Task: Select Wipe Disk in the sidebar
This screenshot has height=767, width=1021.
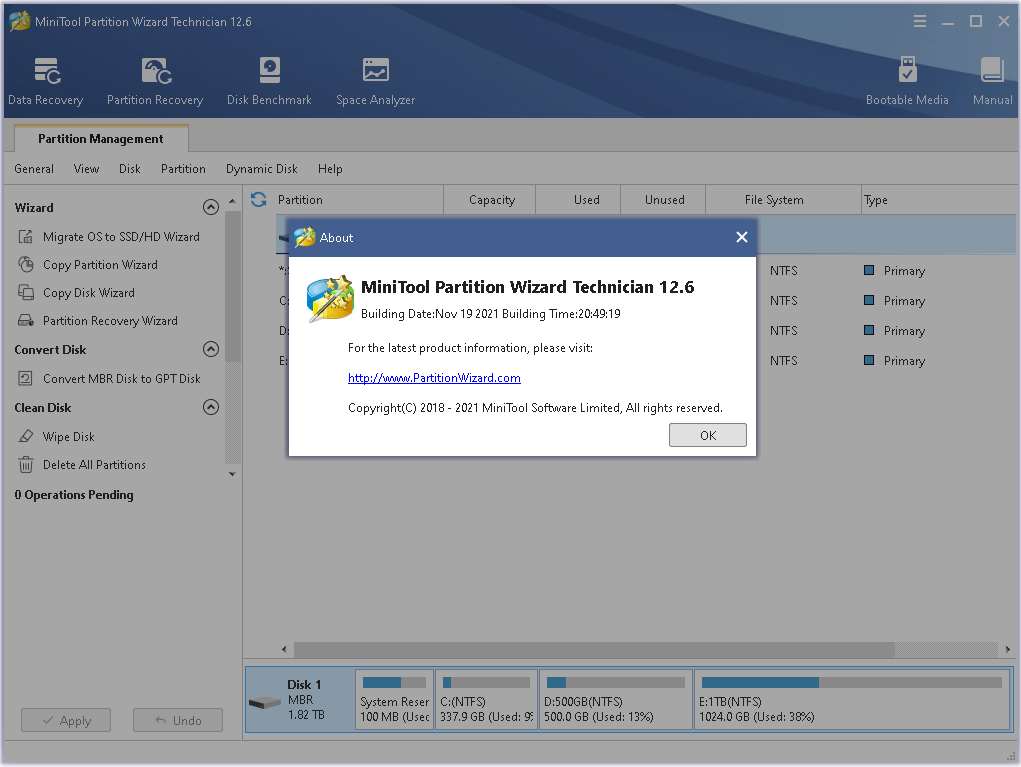Action: point(68,437)
